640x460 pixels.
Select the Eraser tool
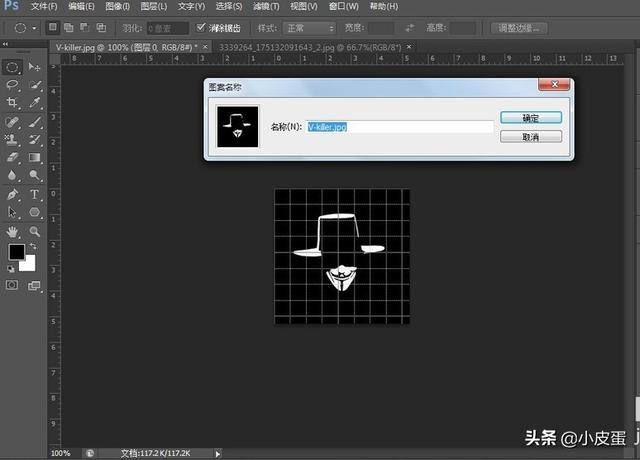[x=12, y=157]
